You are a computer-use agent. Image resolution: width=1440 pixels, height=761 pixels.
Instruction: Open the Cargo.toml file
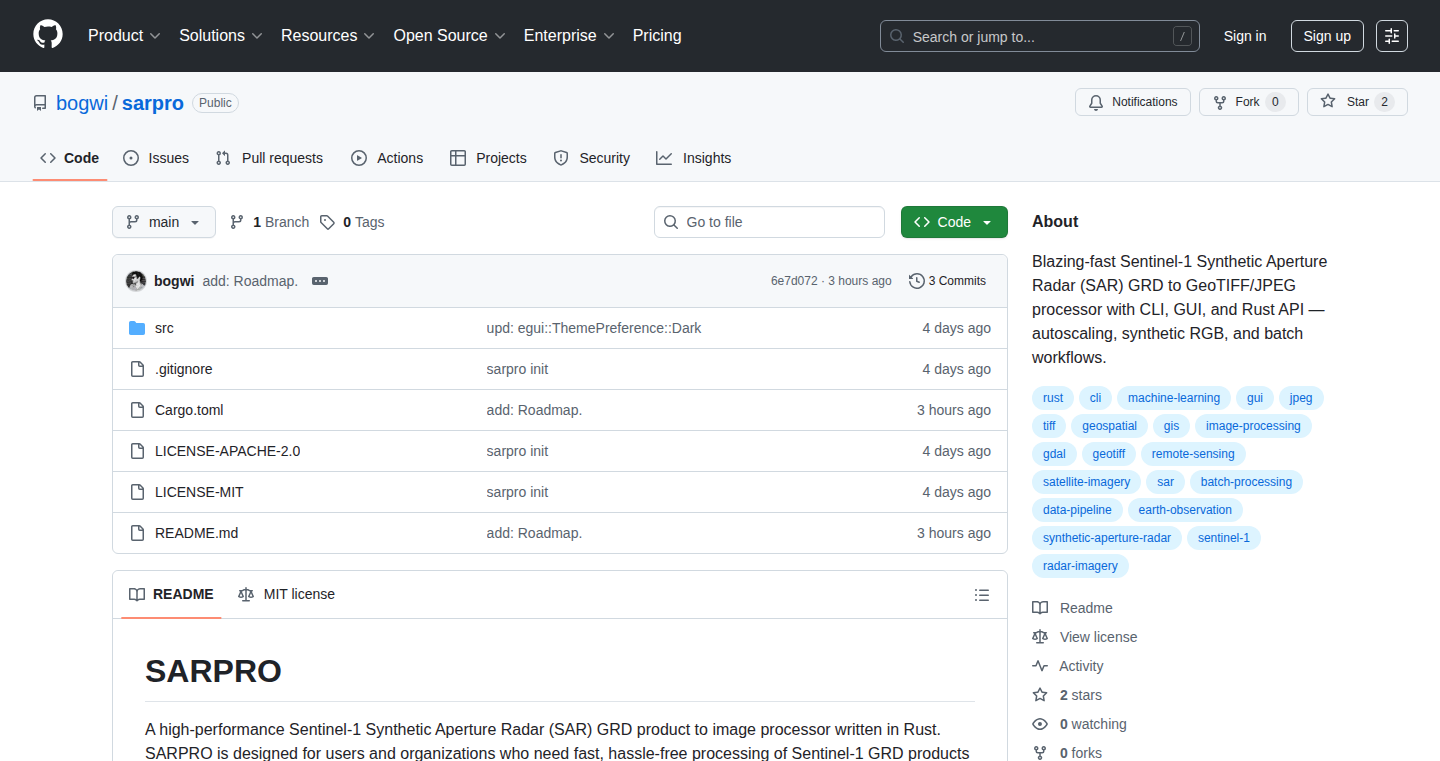click(x=189, y=410)
